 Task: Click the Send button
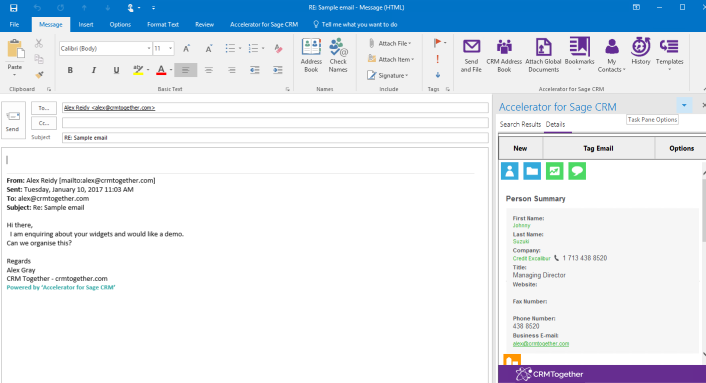click(x=13, y=121)
